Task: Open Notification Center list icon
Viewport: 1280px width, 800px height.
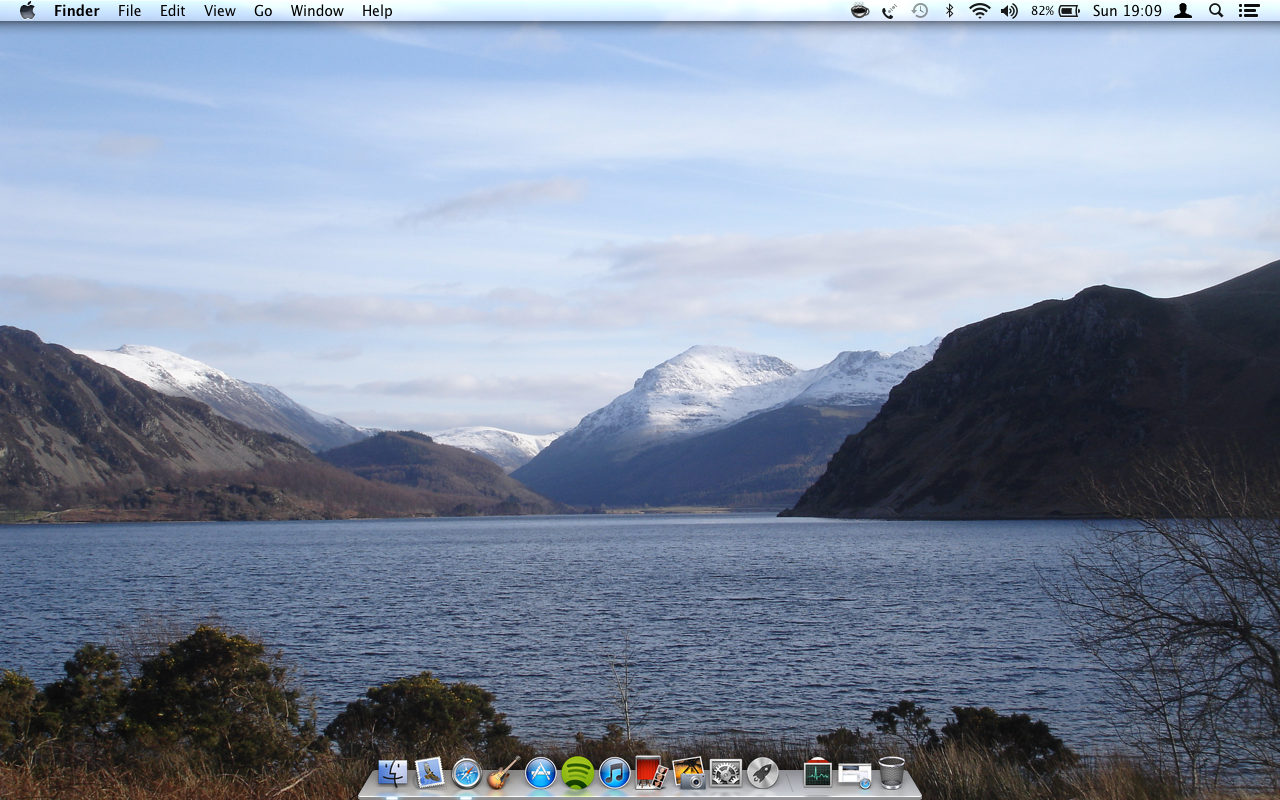Action: [x=1248, y=11]
